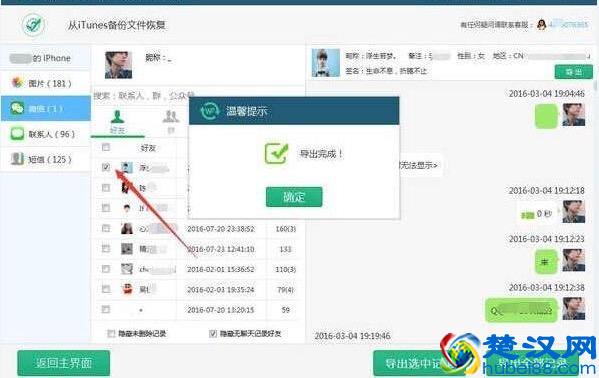Click friend avatar in the 110(3) row
Screen dimensions: 599x378
[x=127, y=269]
